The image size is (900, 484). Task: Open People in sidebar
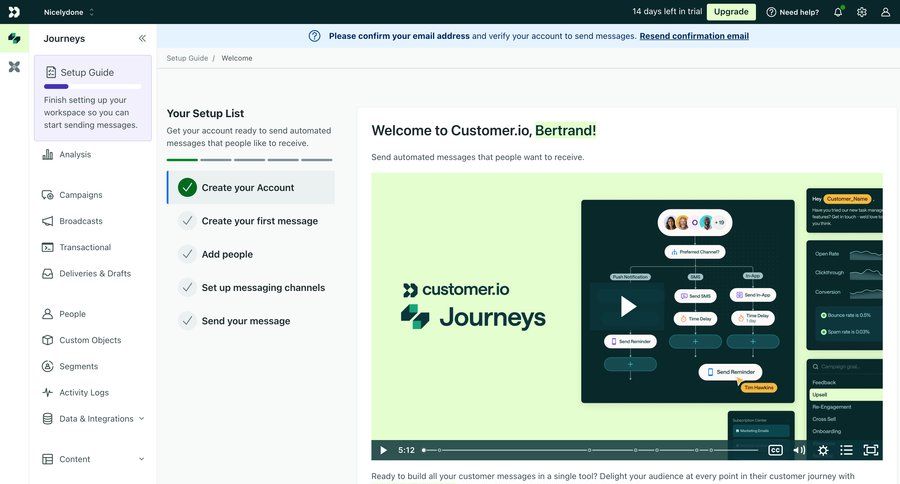click(x=72, y=314)
